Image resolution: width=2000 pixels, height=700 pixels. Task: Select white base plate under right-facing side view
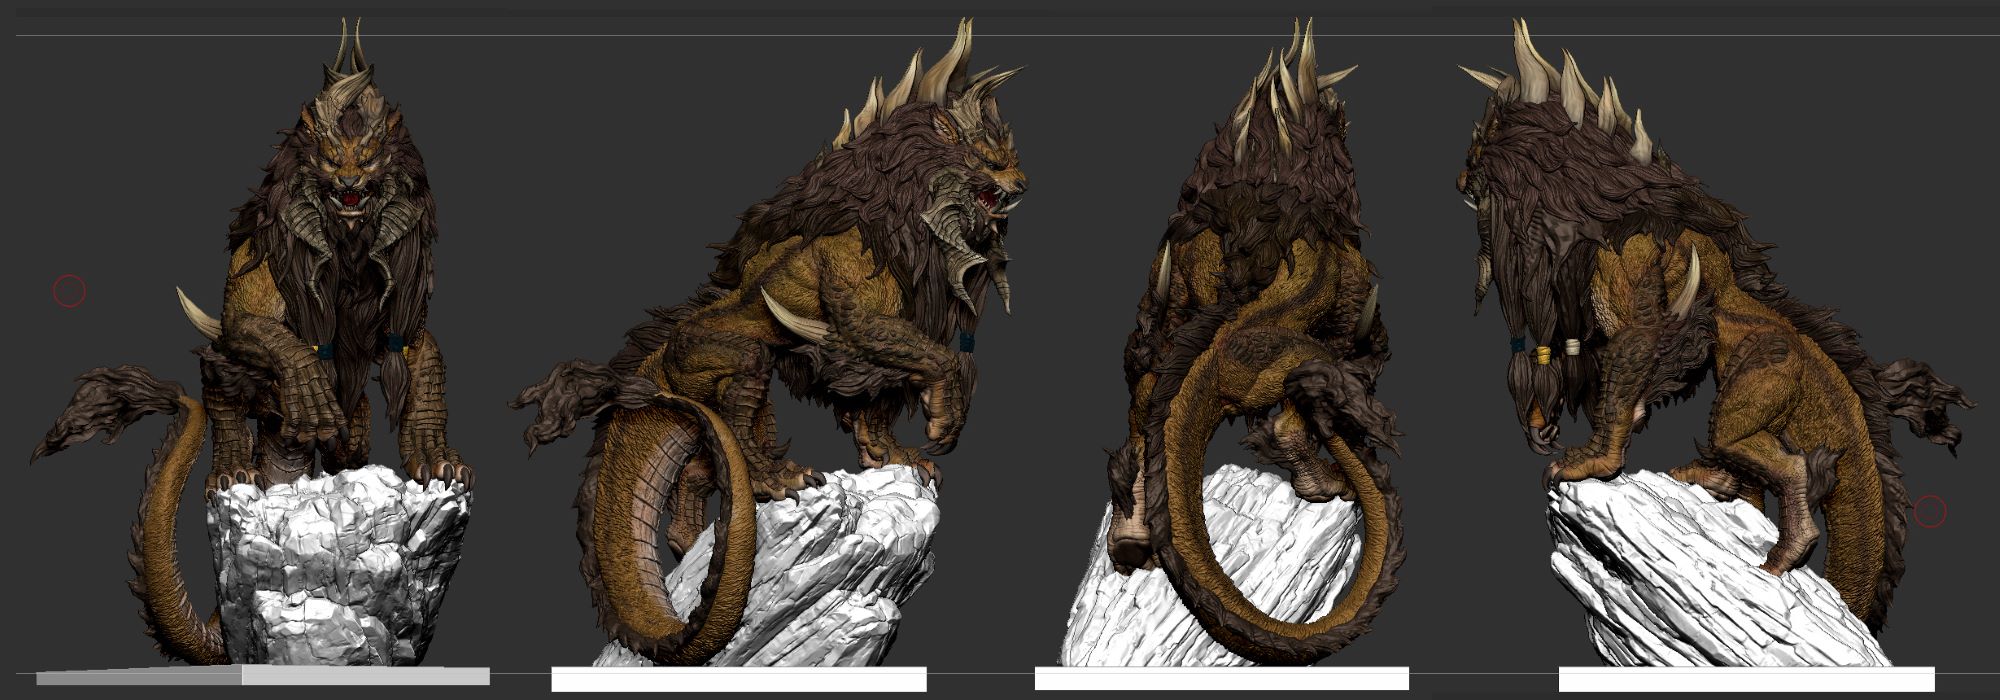738,680
